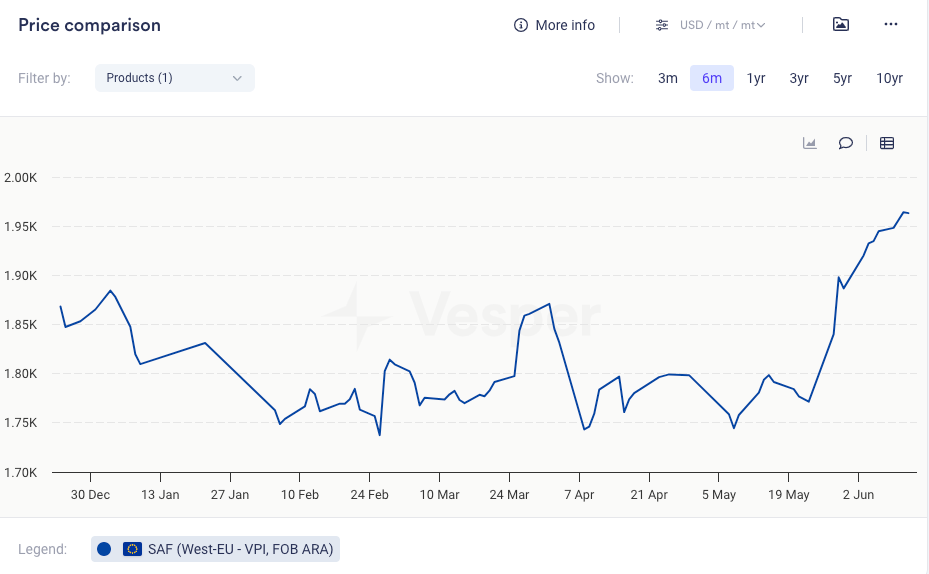Open the comments speech bubble icon
The image size is (929, 574).
[846, 143]
